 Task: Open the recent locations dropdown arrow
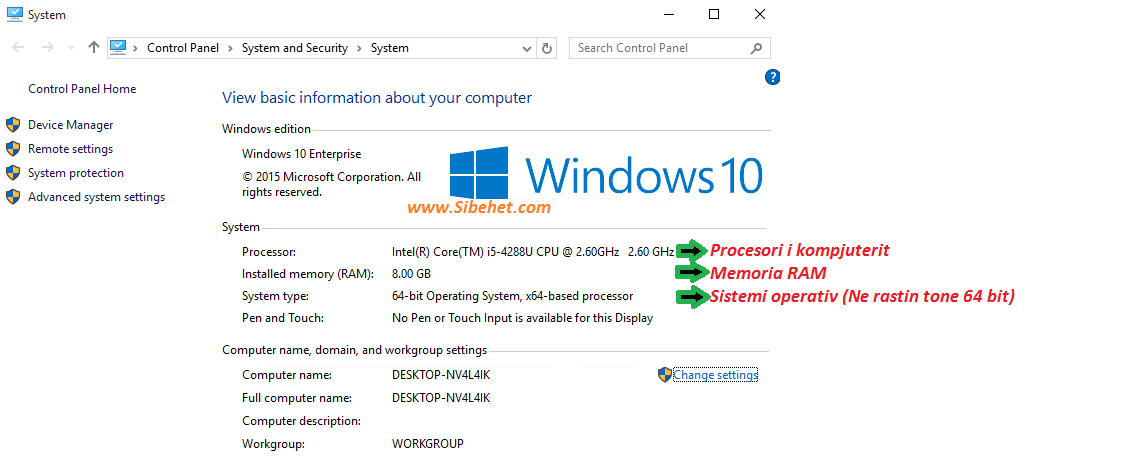pos(71,48)
